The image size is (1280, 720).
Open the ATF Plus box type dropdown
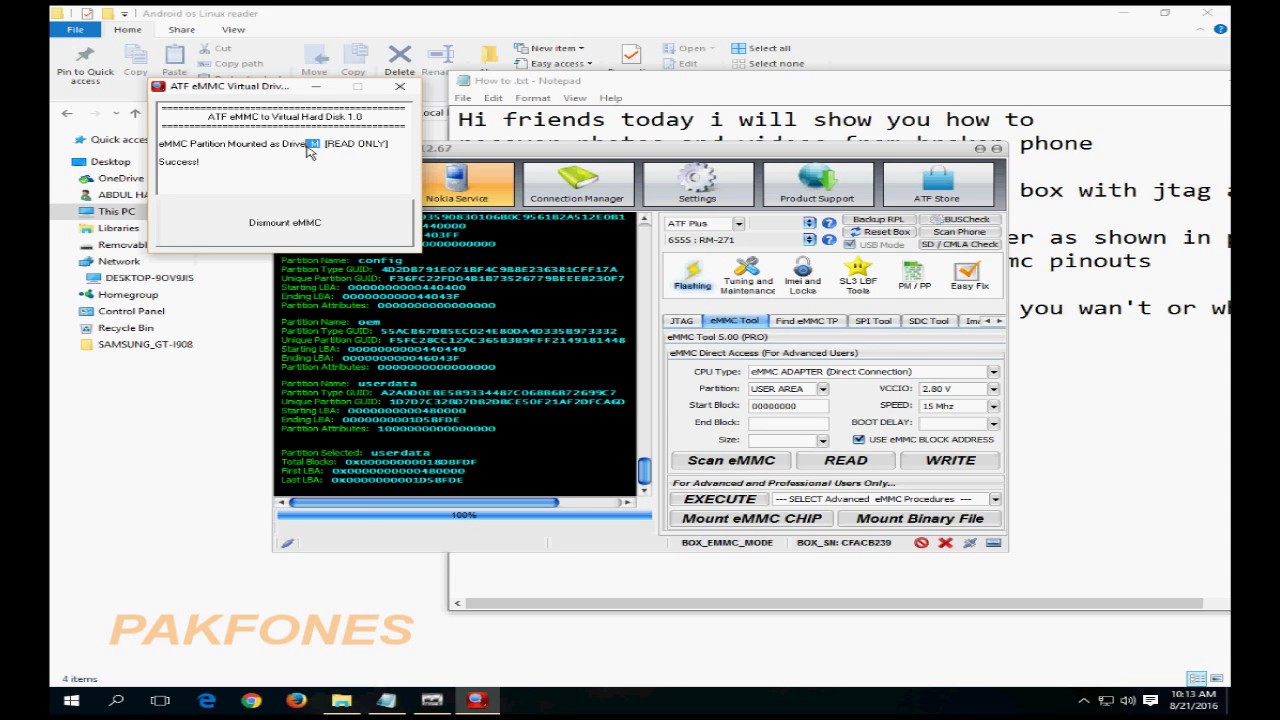[x=738, y=223]
